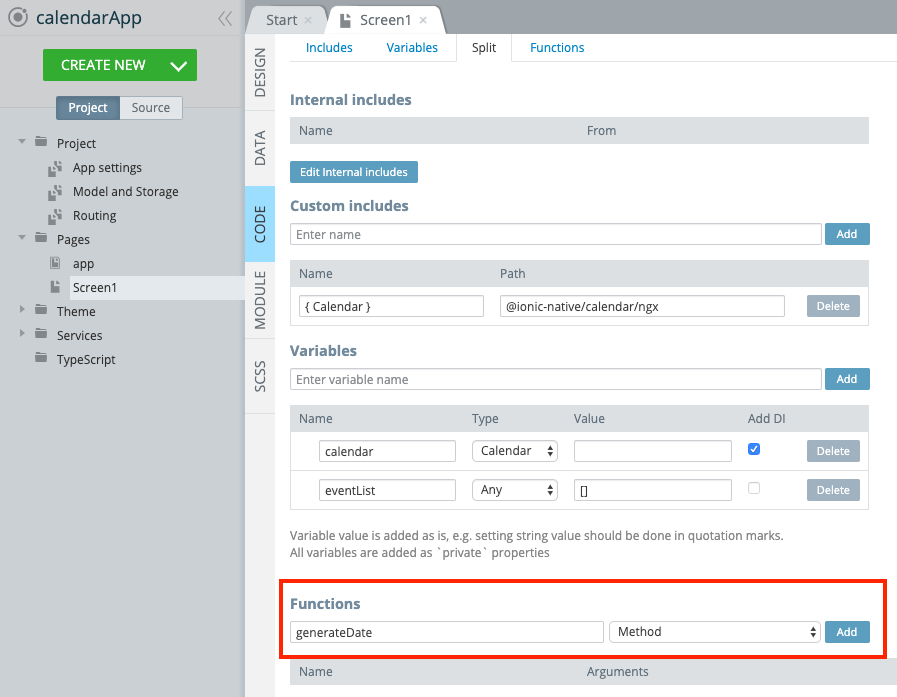Viewport: 897px width, 697px height.
Task: Focus the Enter variable name field
Action: pyautogui.click(x=556, y=379)
